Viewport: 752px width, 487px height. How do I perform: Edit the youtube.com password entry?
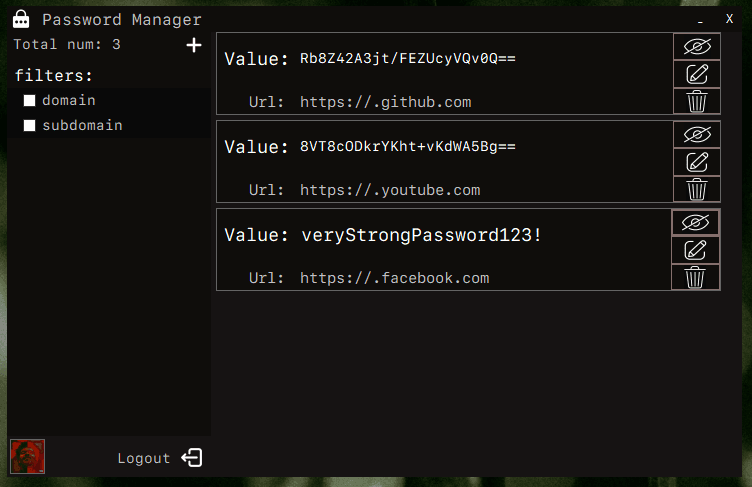point(696,162)
